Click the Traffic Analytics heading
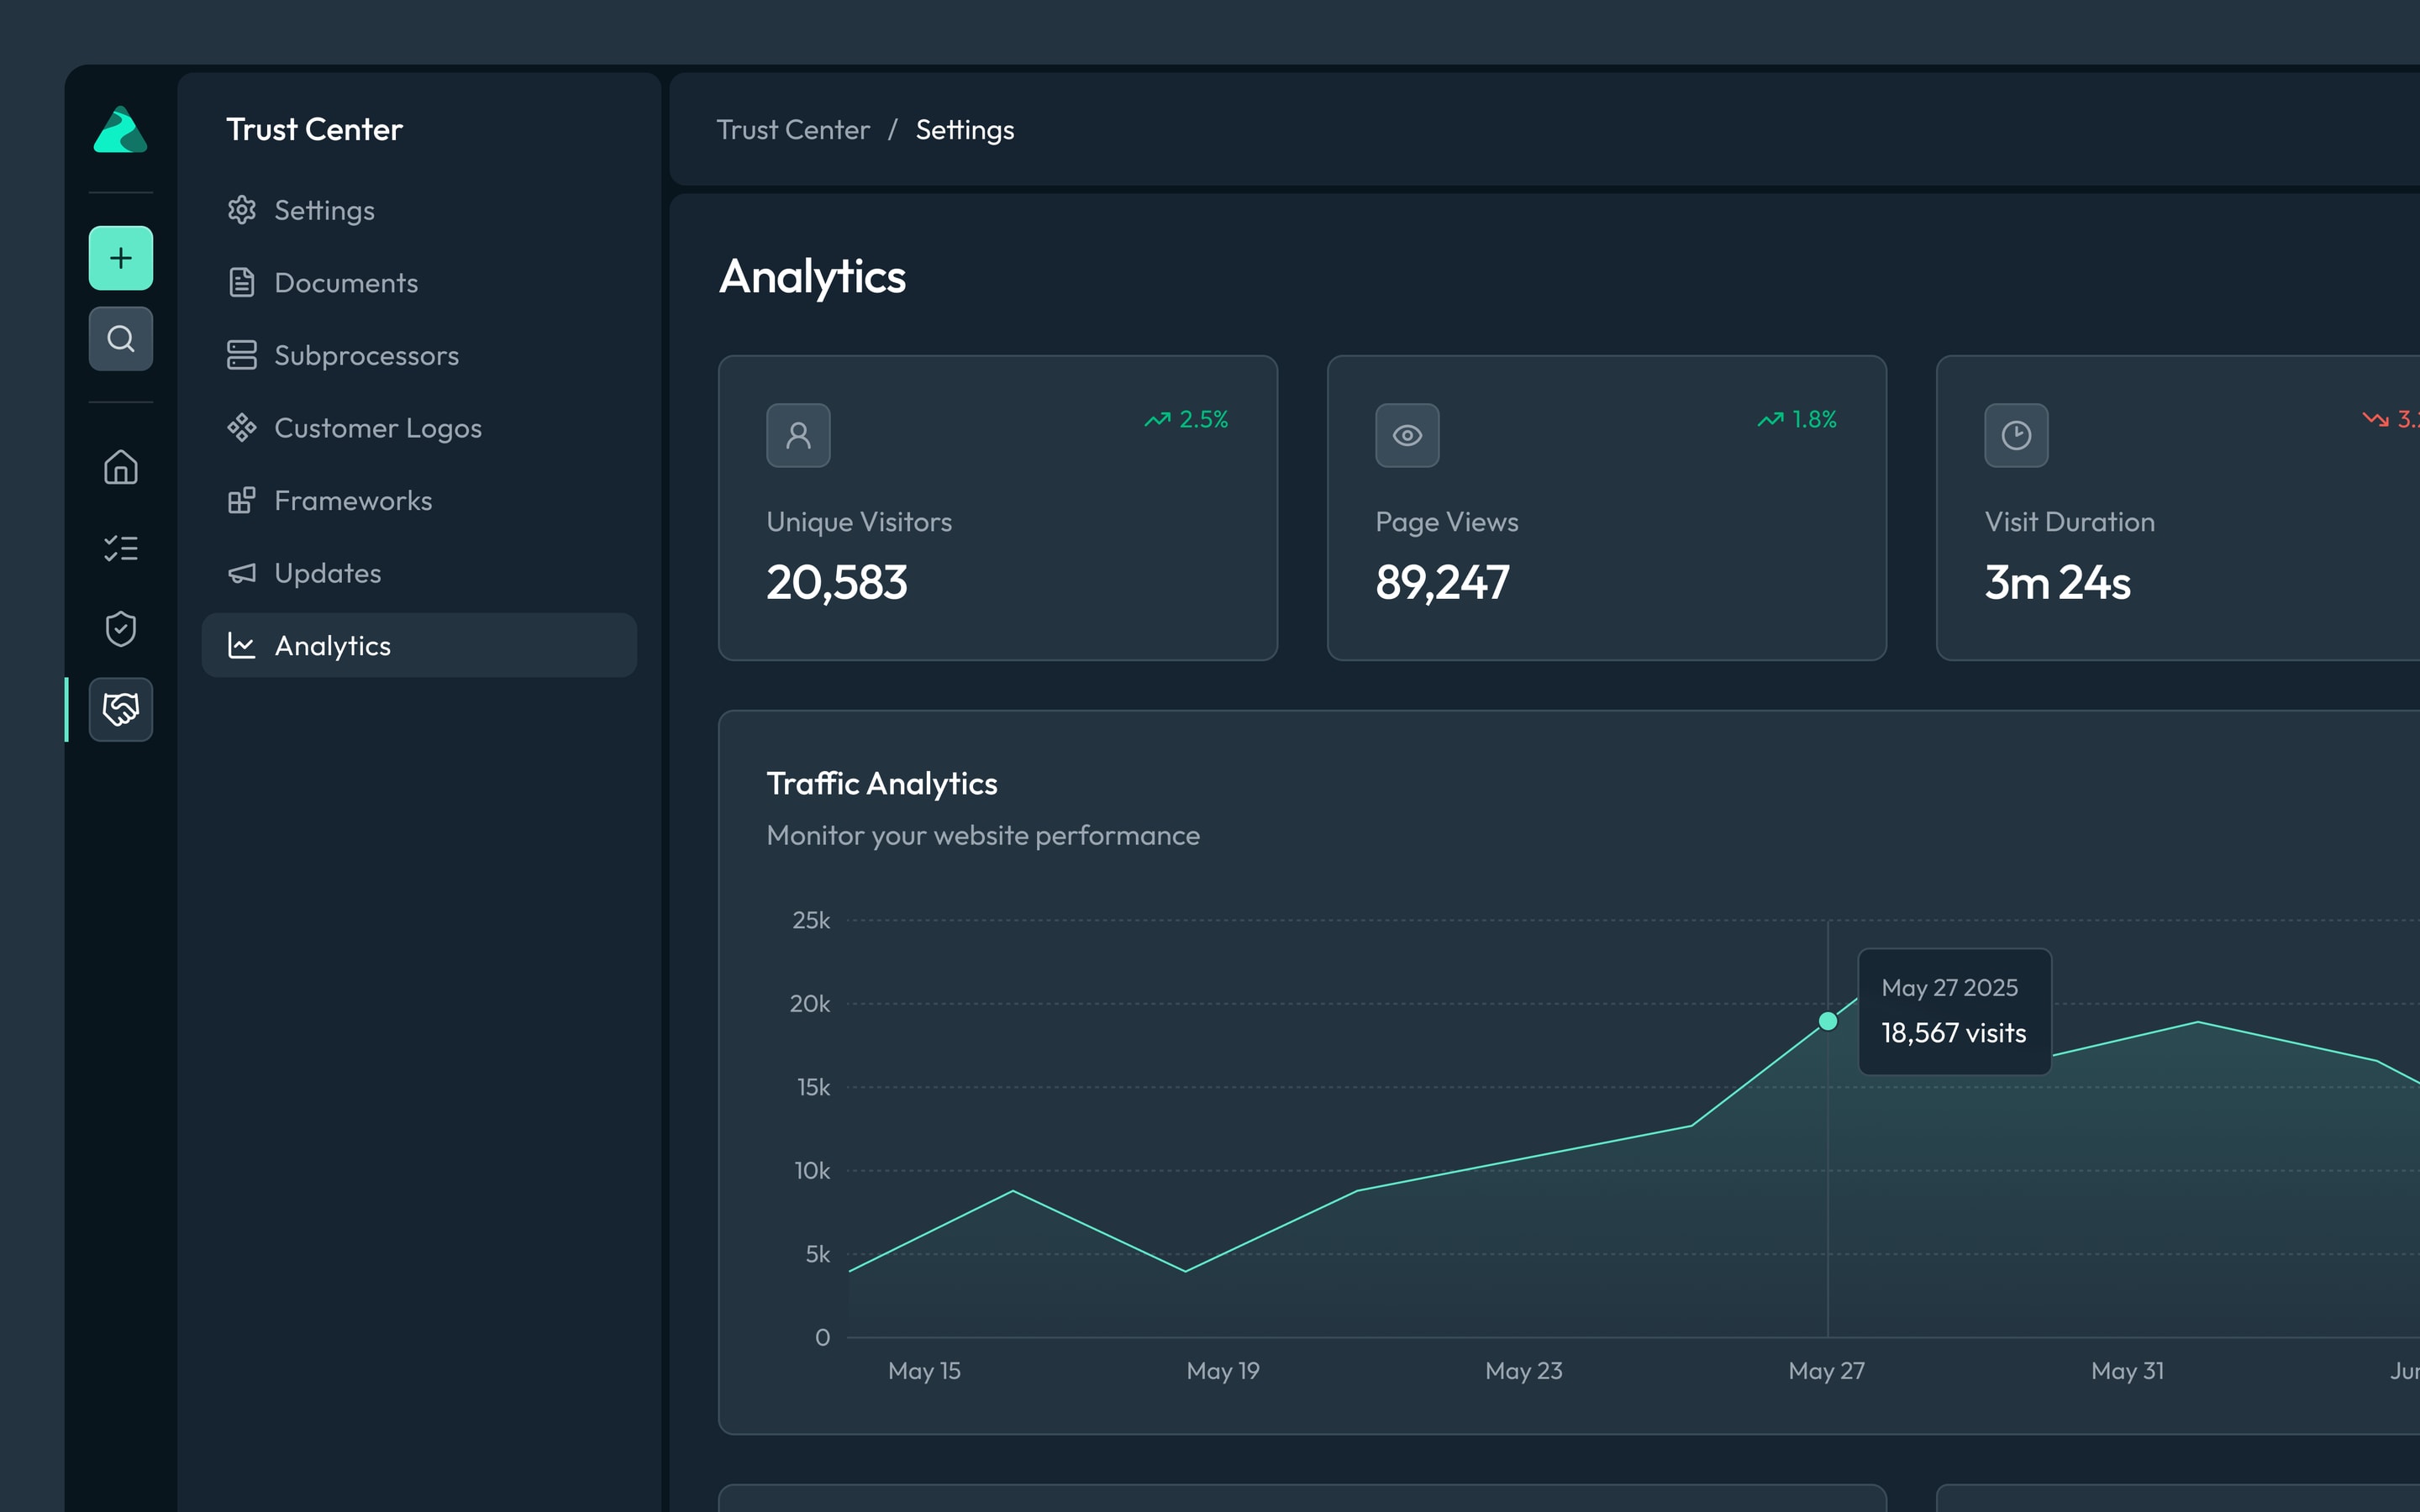Screen dimensions: 2420x1512 tap(882, 784)
